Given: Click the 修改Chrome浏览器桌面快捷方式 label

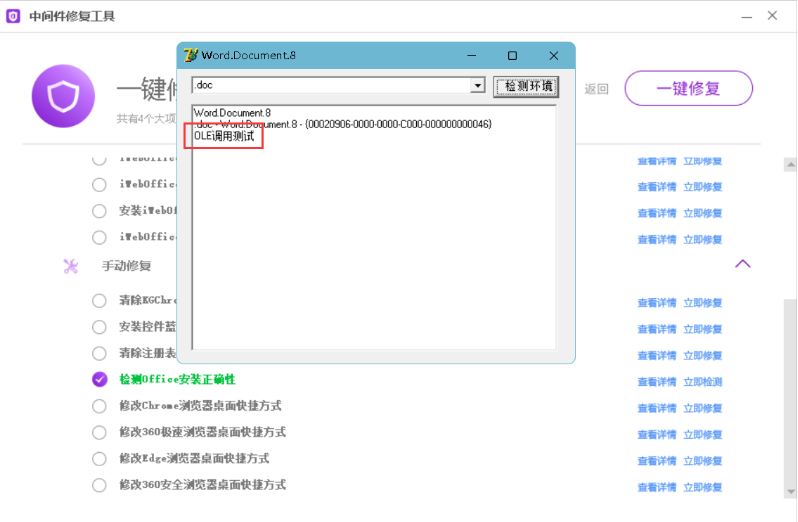Looking at the screenshot, I should (200, 406).
